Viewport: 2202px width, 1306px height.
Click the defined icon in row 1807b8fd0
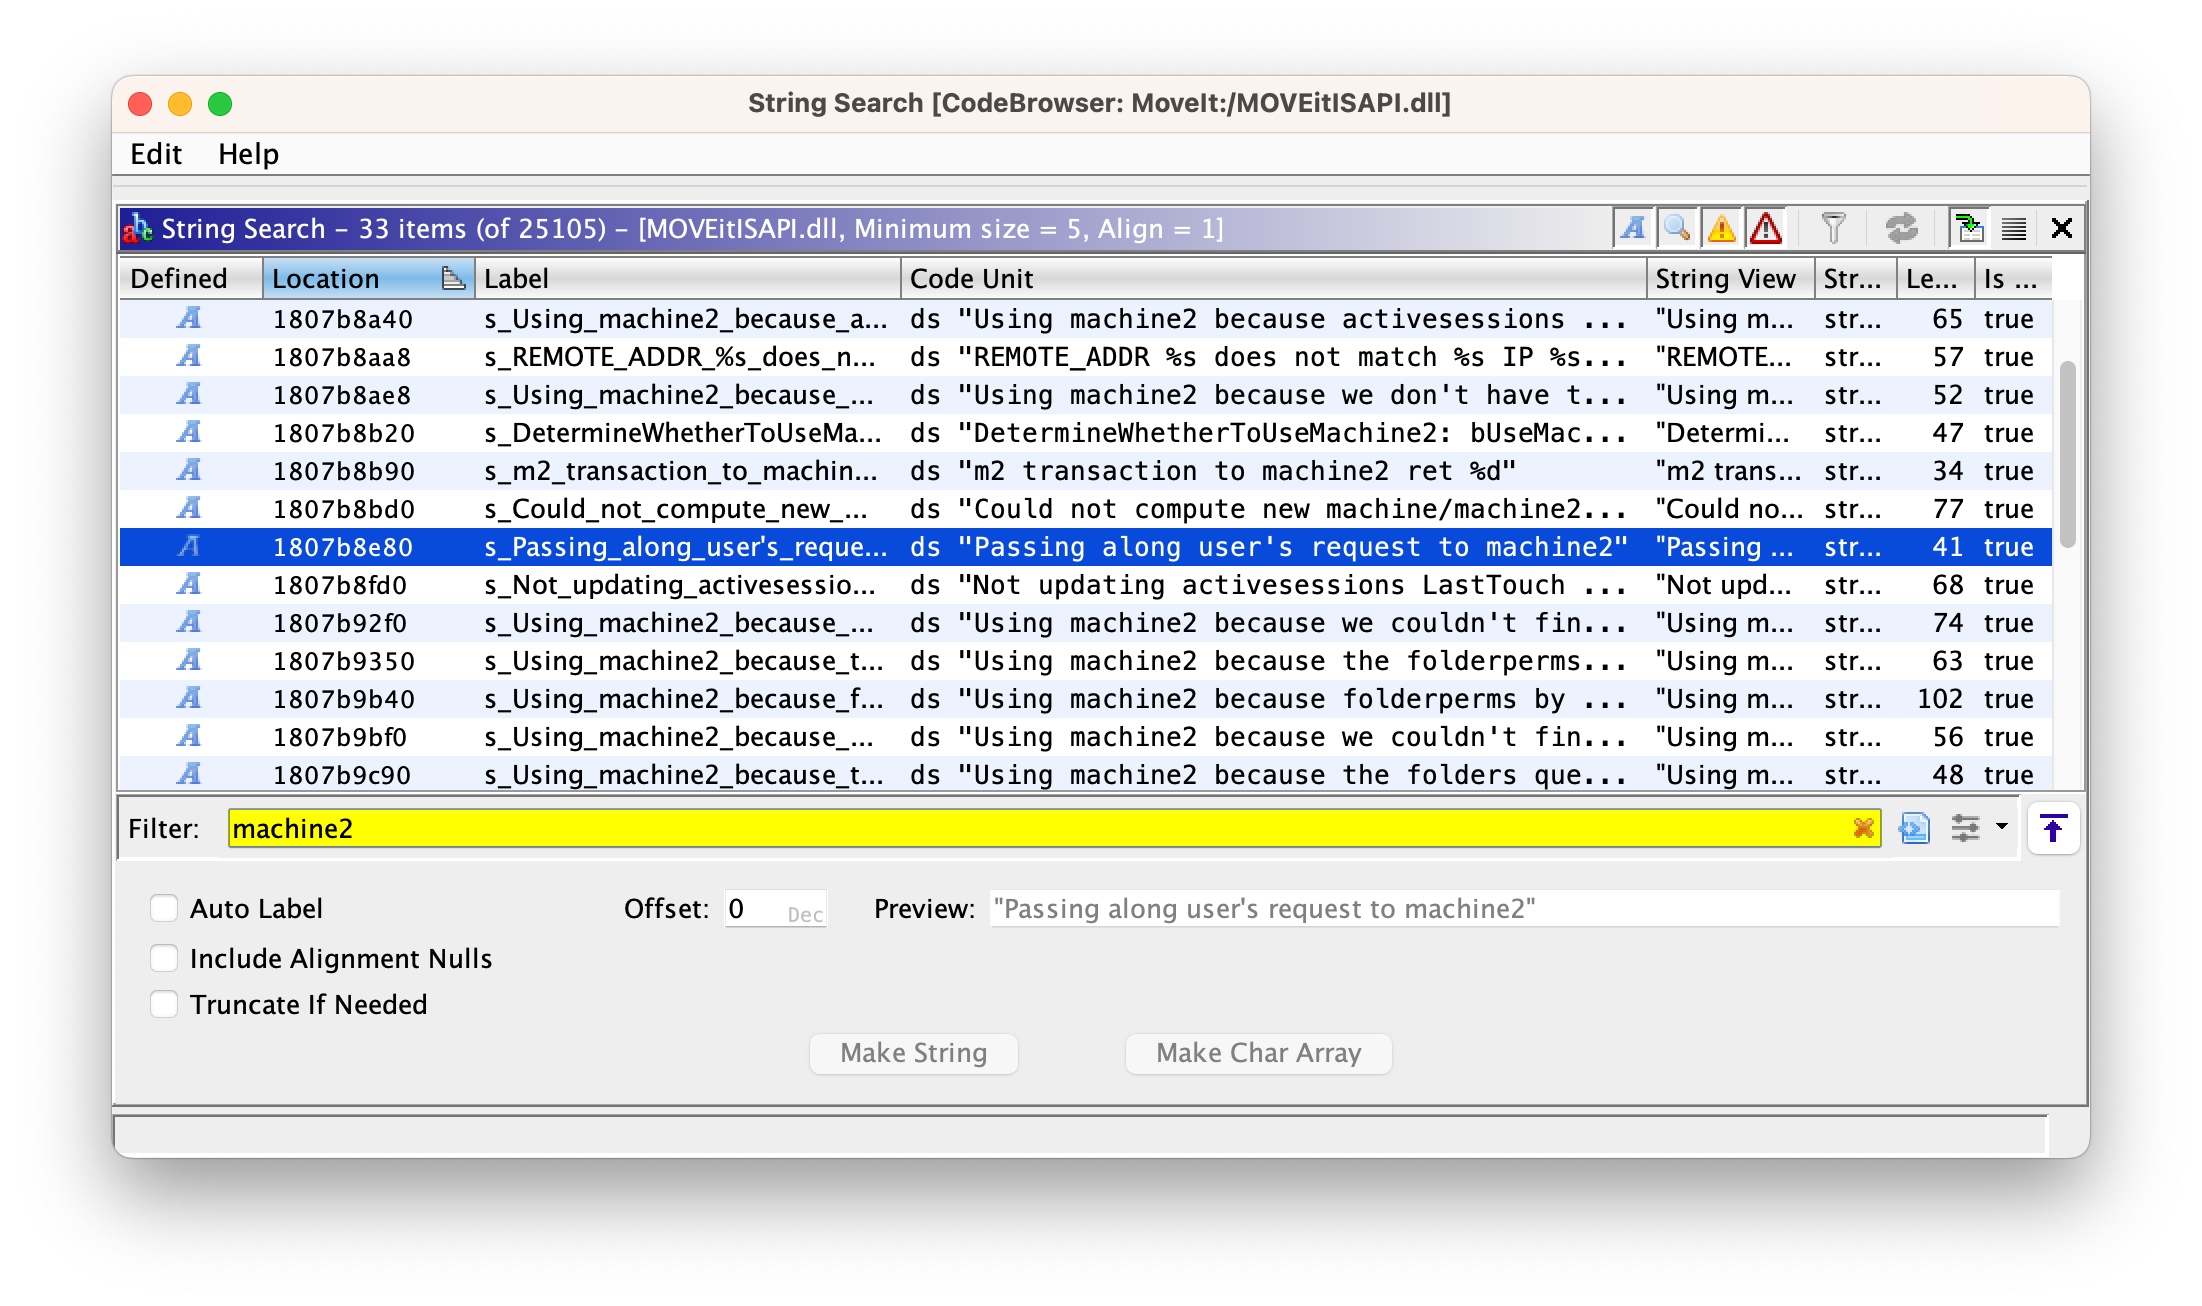pyautogui.click(x=189, y=584)
